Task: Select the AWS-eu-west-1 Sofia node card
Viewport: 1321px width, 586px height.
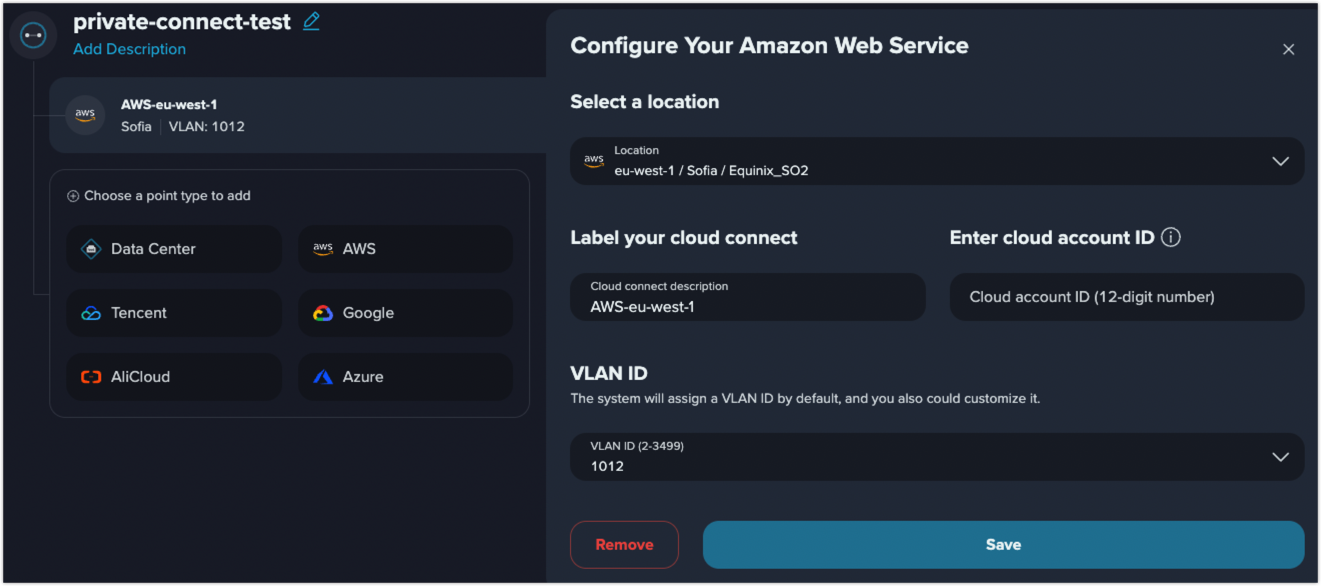Action: pos(298,115)
